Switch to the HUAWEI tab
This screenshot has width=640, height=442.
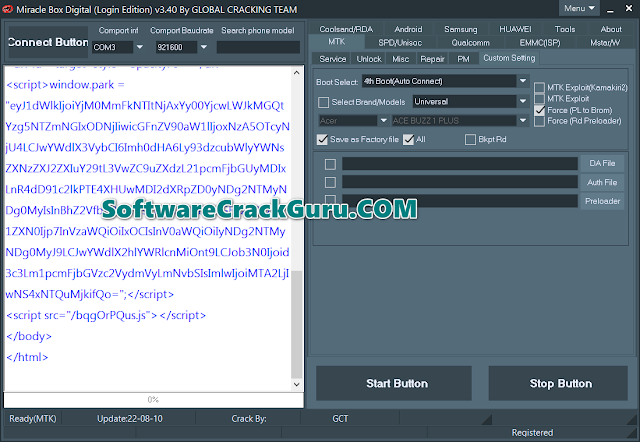coord(515,29)
